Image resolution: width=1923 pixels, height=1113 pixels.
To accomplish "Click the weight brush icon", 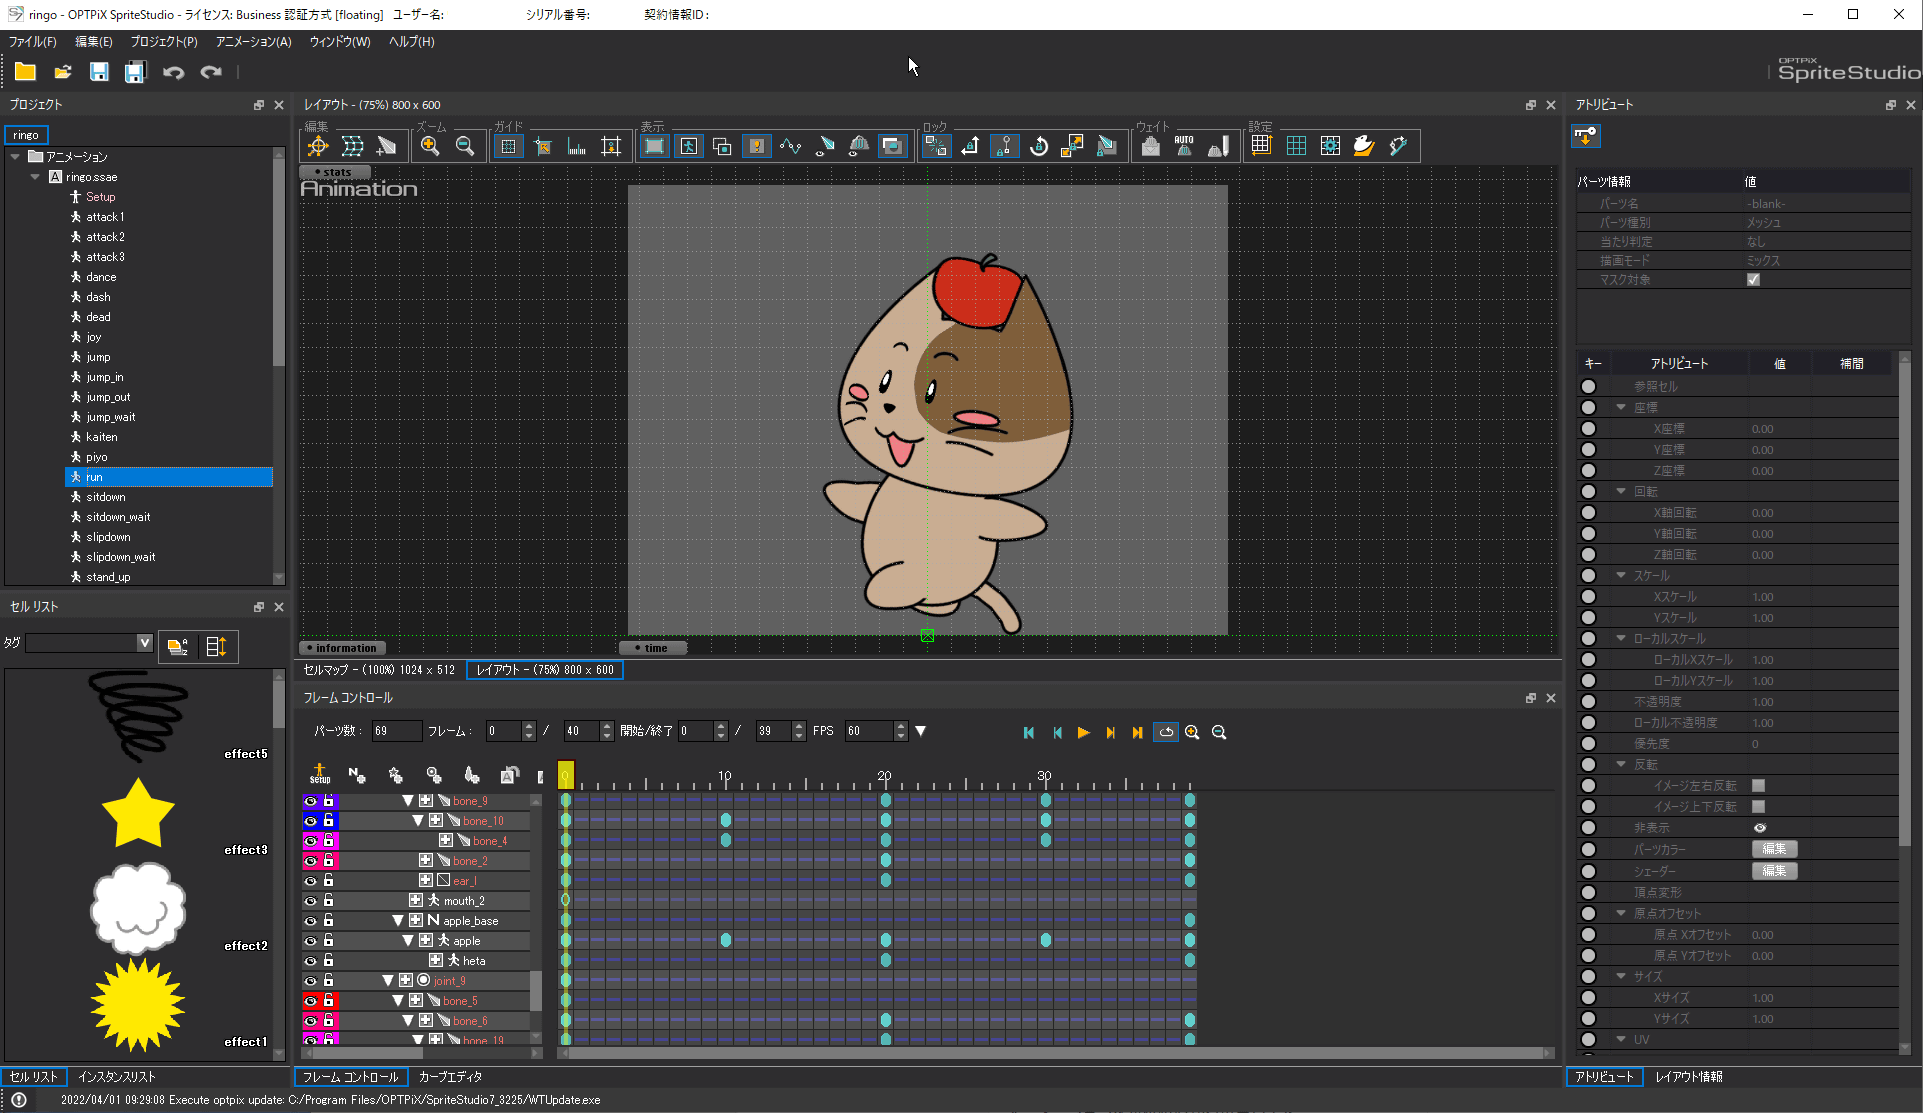I will click(x=1218, y=146).
